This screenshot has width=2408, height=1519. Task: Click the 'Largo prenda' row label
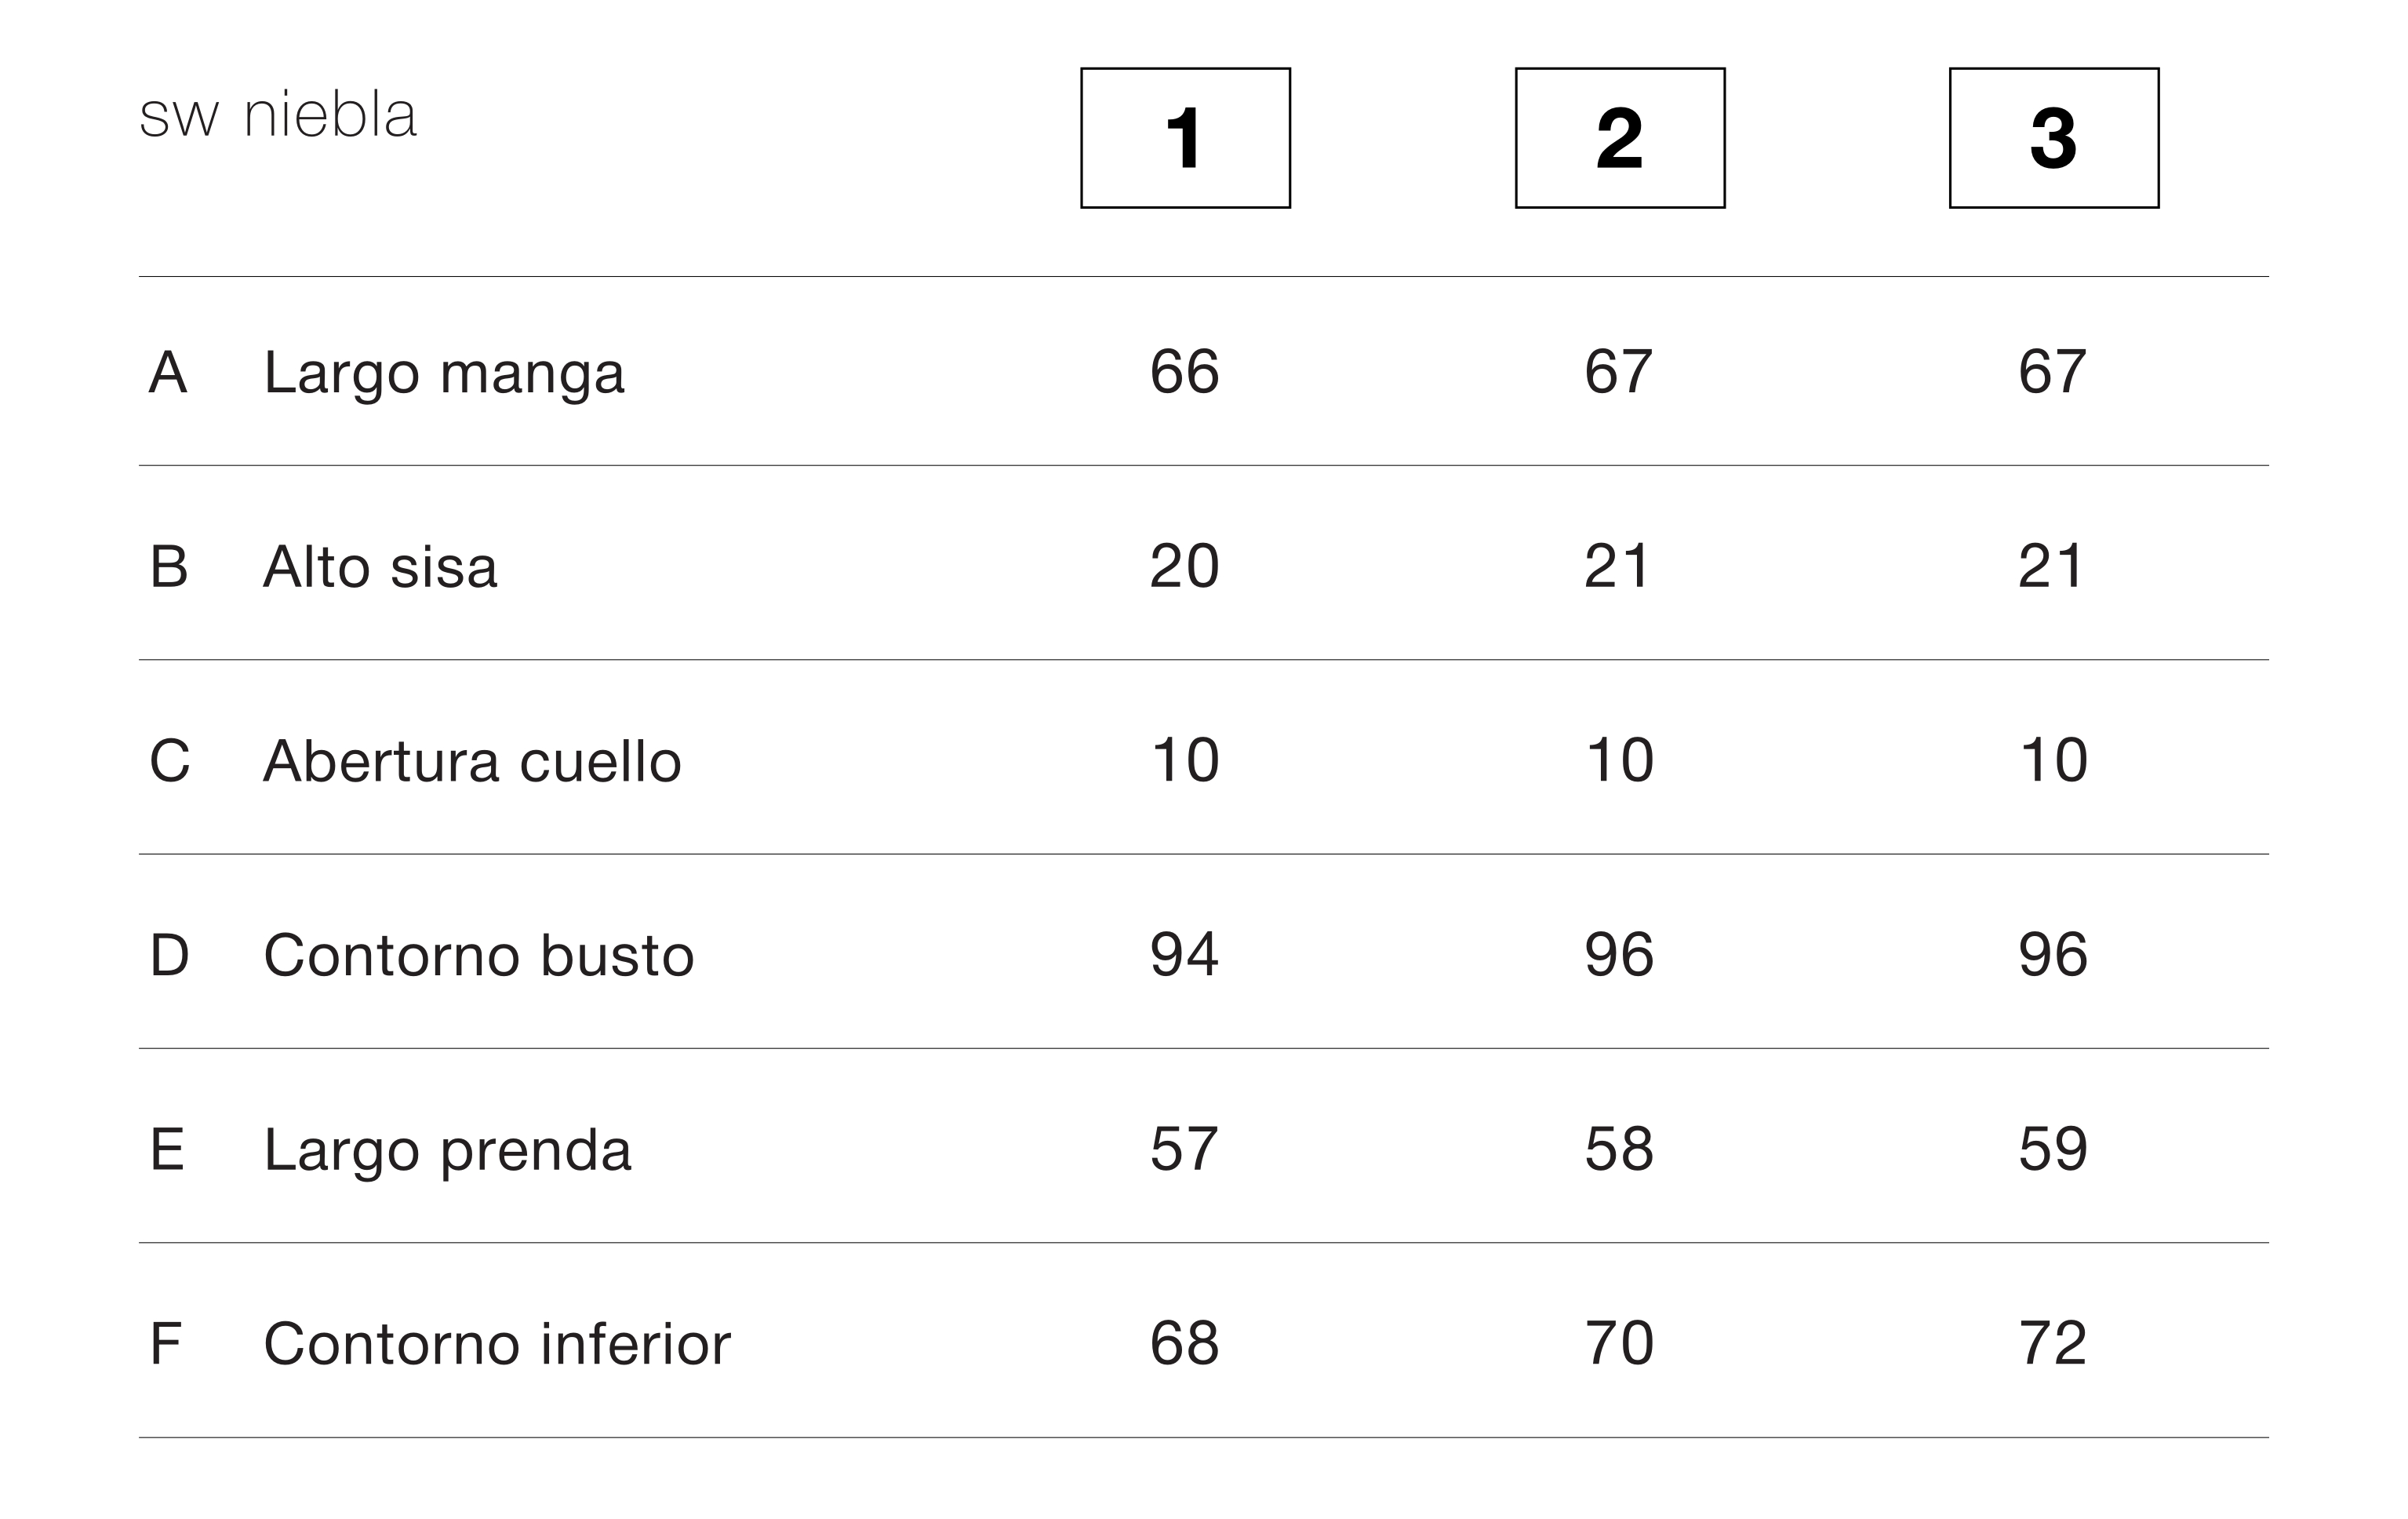447,1150
